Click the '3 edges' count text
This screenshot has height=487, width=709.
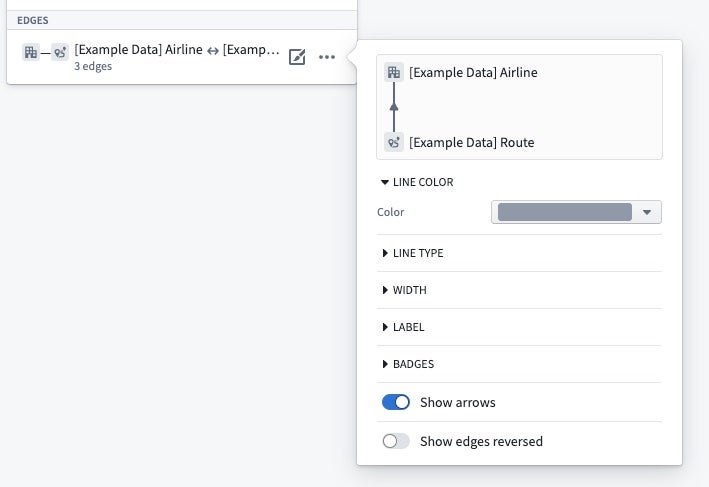point(93,66)
